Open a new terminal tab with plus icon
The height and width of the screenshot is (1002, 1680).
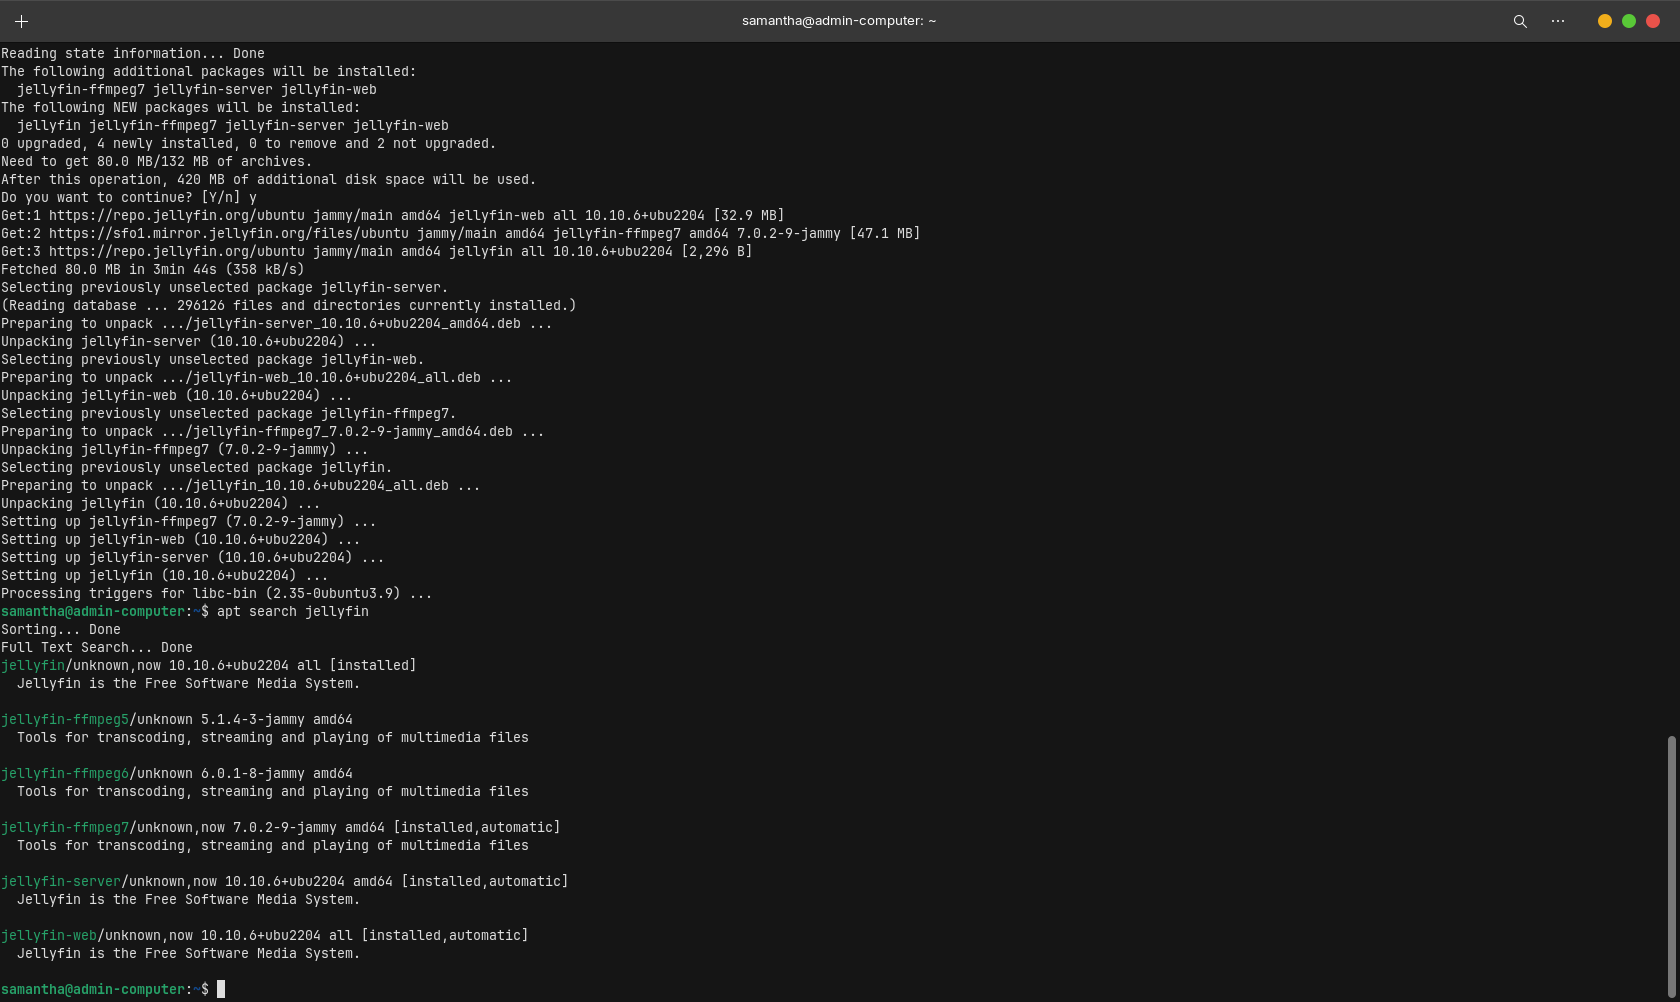click(21, 21)
